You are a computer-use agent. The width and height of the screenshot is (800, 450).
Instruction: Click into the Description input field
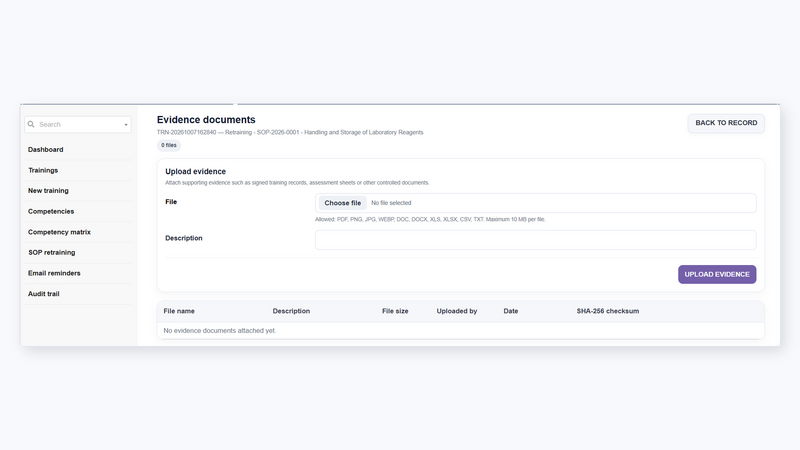535,240
